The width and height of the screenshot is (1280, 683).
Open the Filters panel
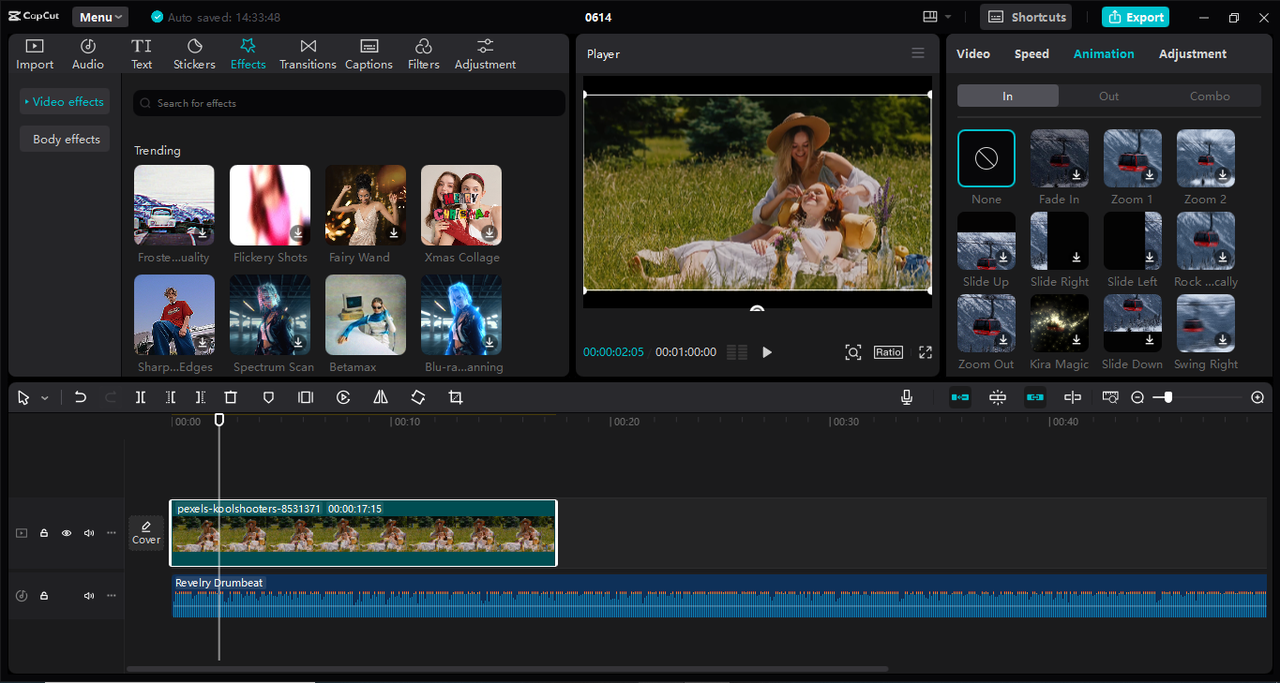tap(423, 54)
